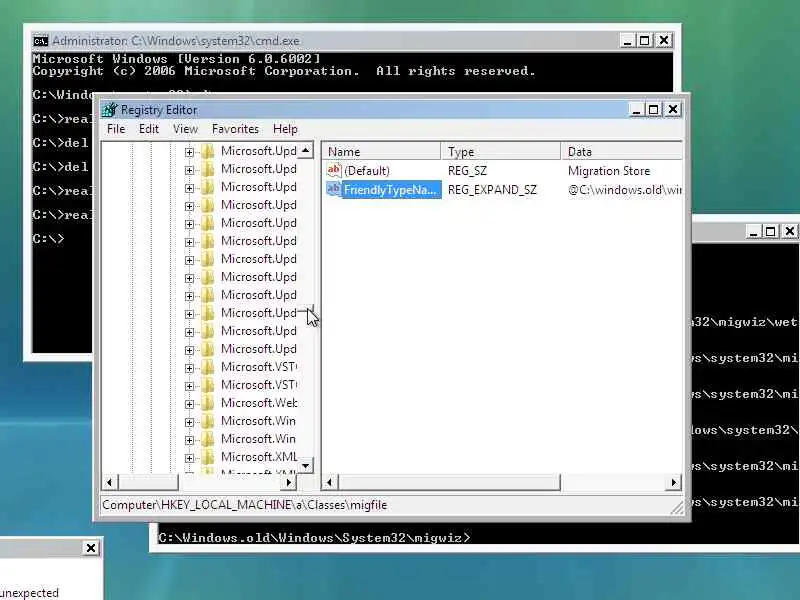The height and width of the screenshot is (600, 800).
Task: Maximize the Administrator cmd.exe window
Action: 644,41
